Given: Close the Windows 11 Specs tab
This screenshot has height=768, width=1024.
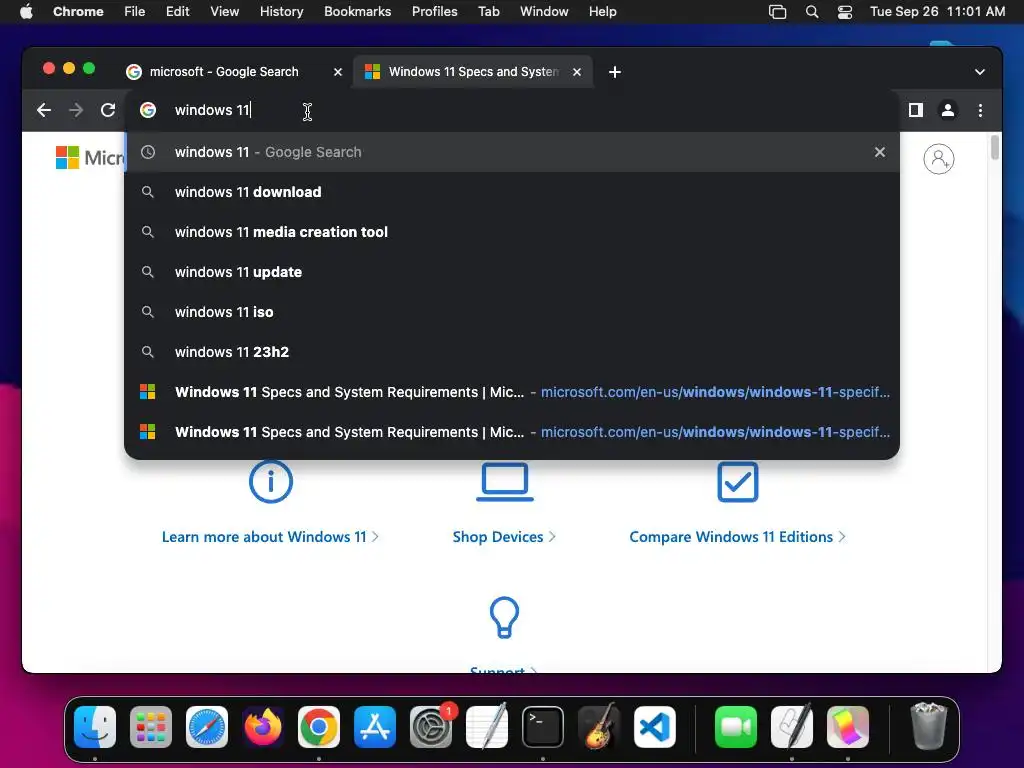Looking at the screenshot, I should tap(577, 72).
